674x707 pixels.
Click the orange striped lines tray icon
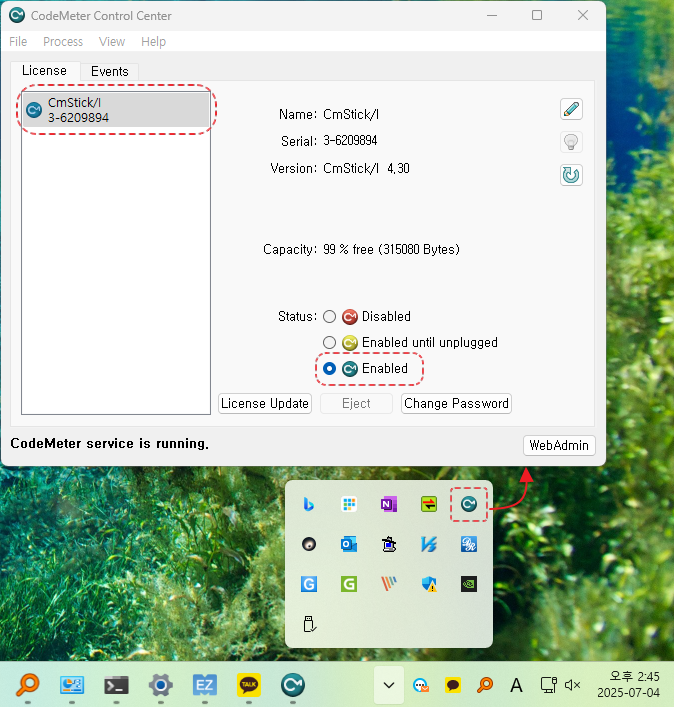point(389,584)
